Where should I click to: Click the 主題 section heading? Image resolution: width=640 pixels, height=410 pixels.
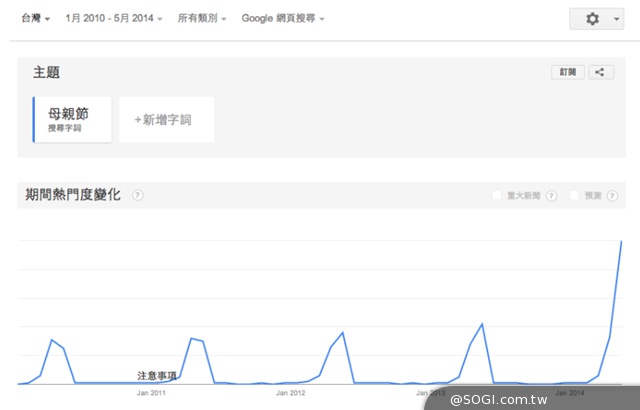click(x=47, y=73)
